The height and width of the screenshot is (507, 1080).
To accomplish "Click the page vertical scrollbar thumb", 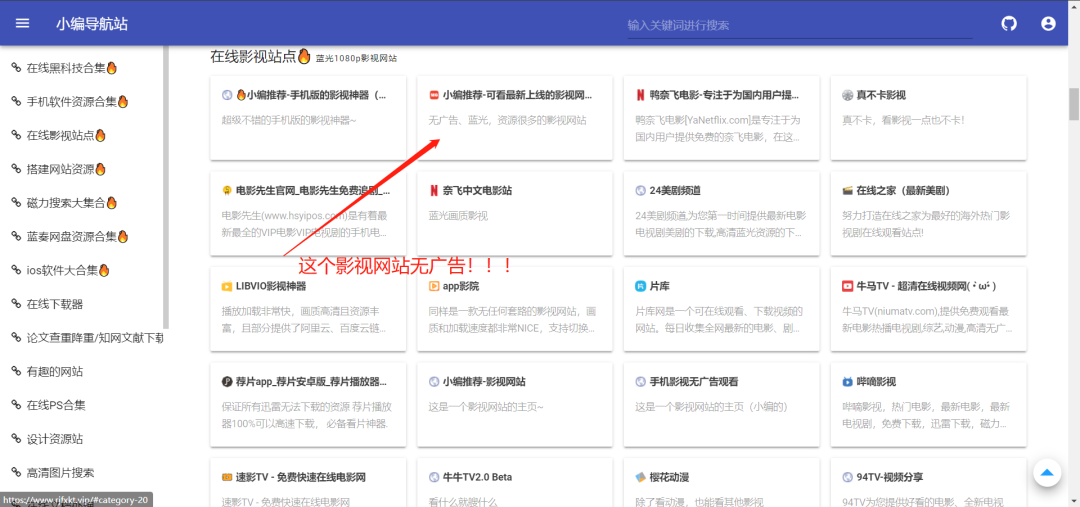I will click(1073, 104).
